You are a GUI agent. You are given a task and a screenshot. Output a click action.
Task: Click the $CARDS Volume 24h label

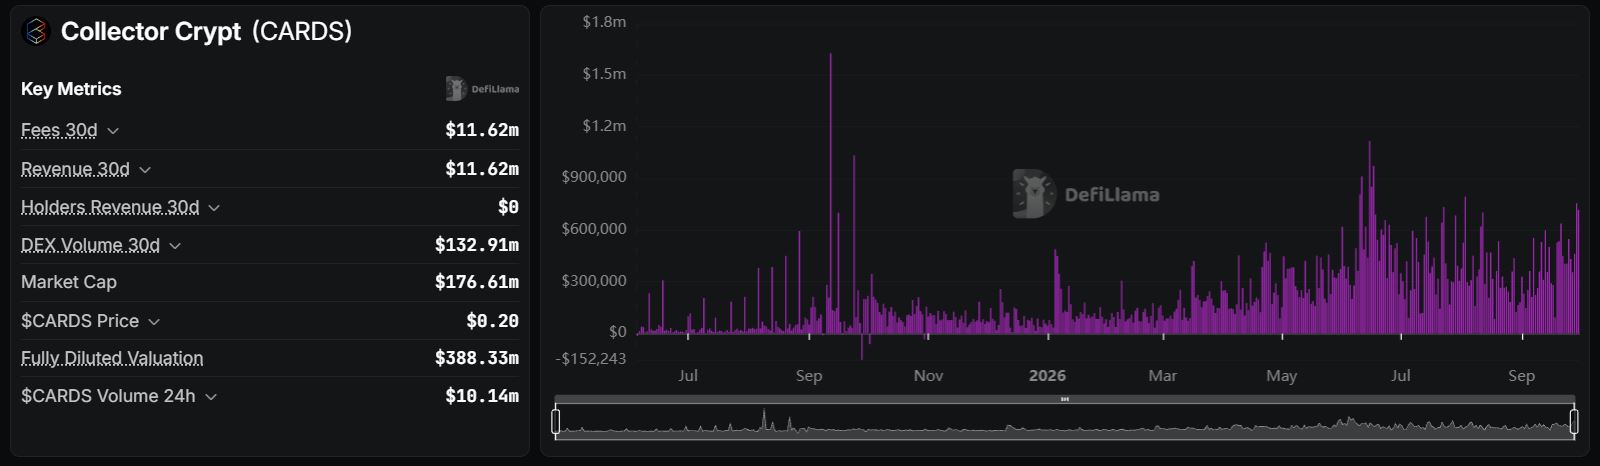pyautogui.click(x=108, y=396)
